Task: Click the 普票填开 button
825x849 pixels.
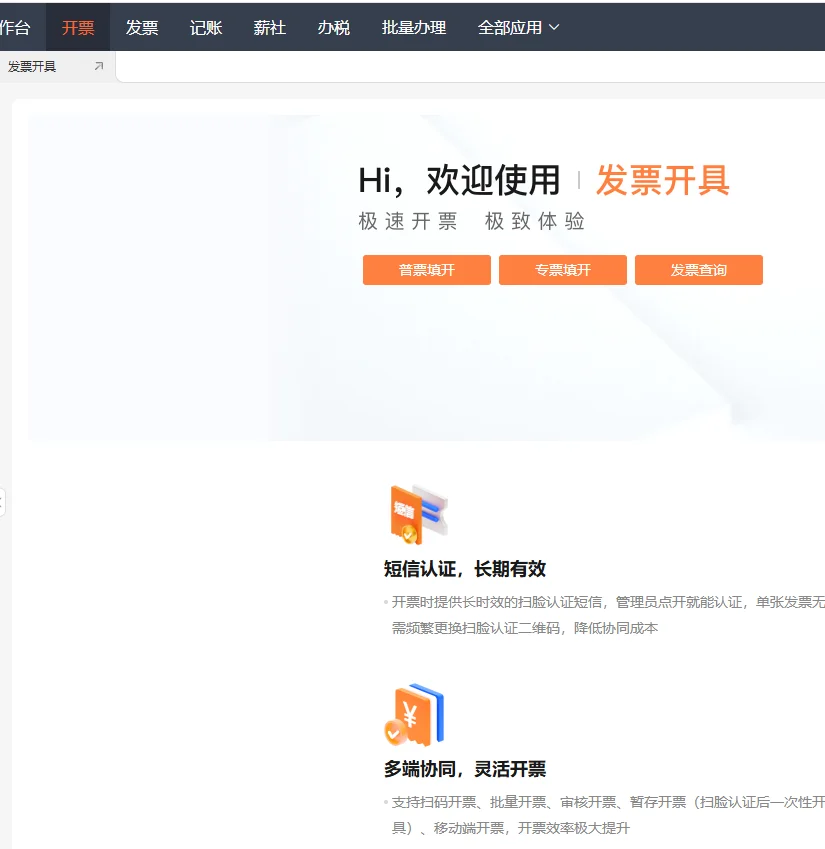Action: [x=426, y=269]
